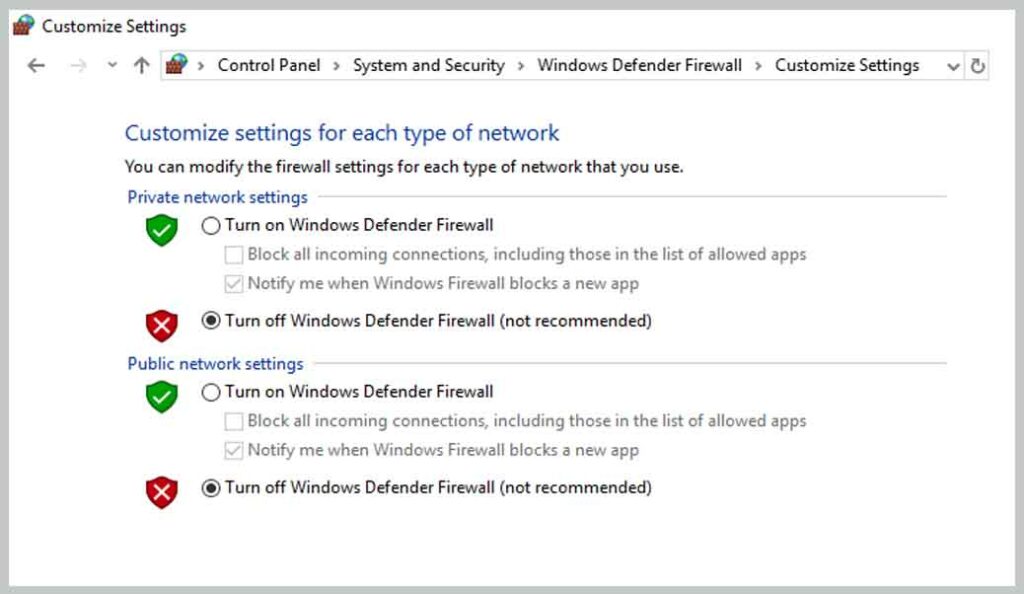Select System and Security in the breadcrumb
Screen dimensions: 1024x594
pos(428,65)
